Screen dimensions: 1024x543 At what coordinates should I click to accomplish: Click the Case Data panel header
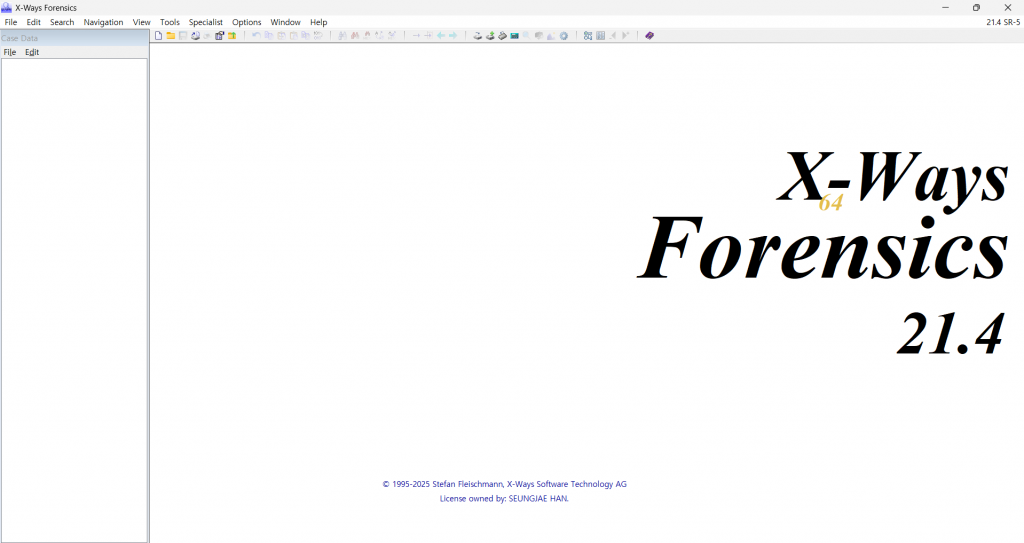[74, 38]
